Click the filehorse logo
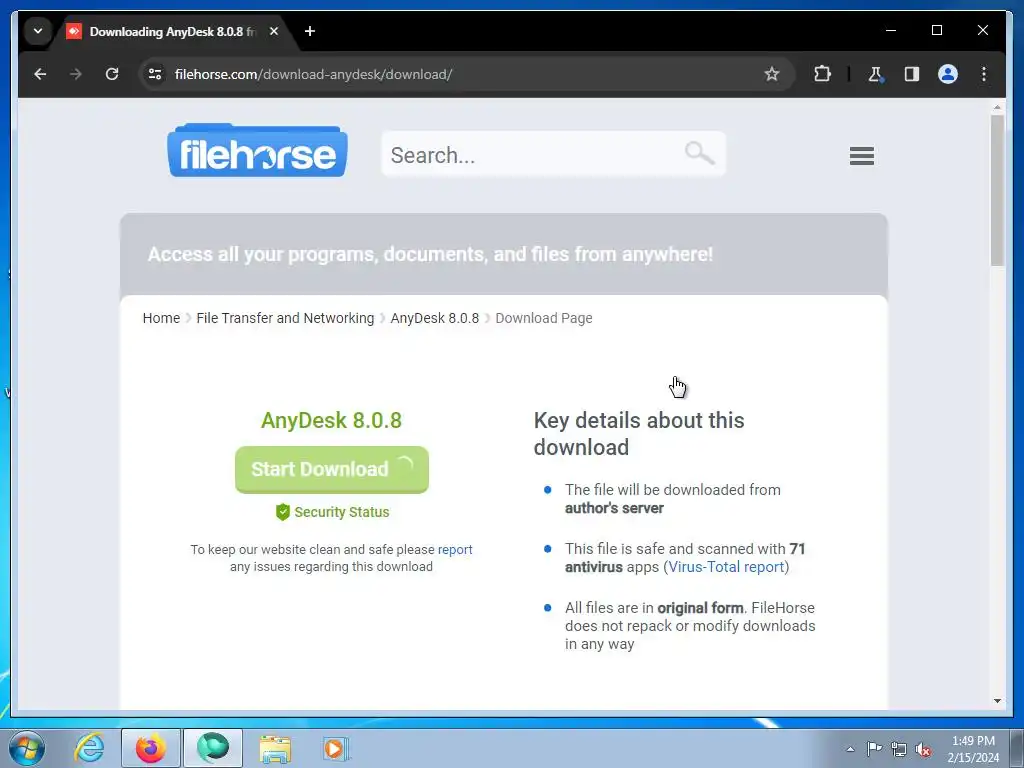1024x768 pixels. pos(257,150)
